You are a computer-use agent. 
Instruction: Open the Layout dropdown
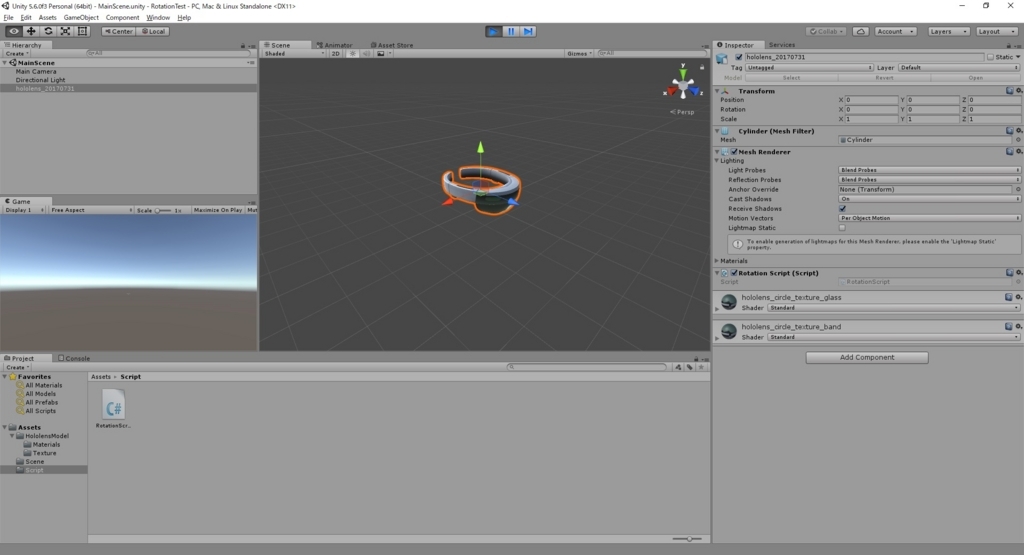point(997,31)
